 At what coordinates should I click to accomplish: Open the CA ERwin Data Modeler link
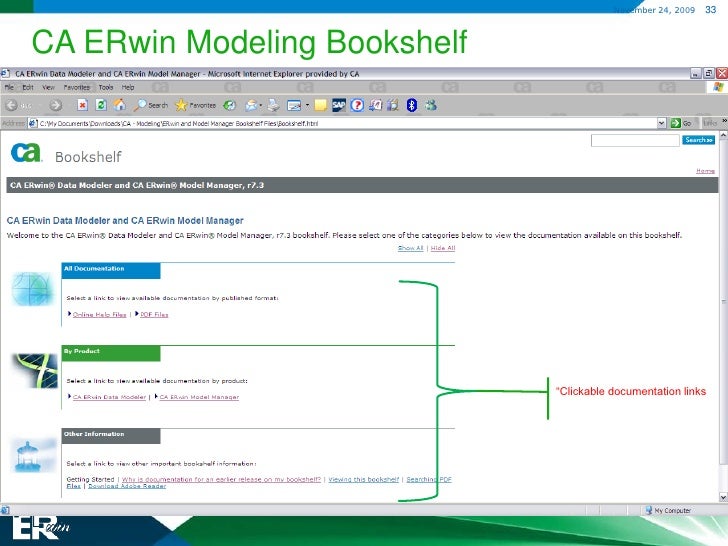point(110,397)
